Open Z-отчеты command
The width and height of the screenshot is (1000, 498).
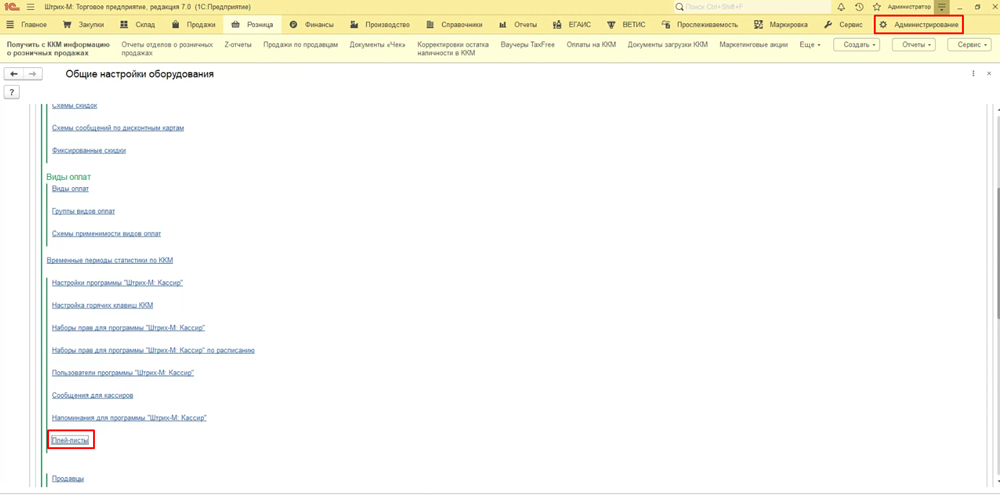pos(238,45)
